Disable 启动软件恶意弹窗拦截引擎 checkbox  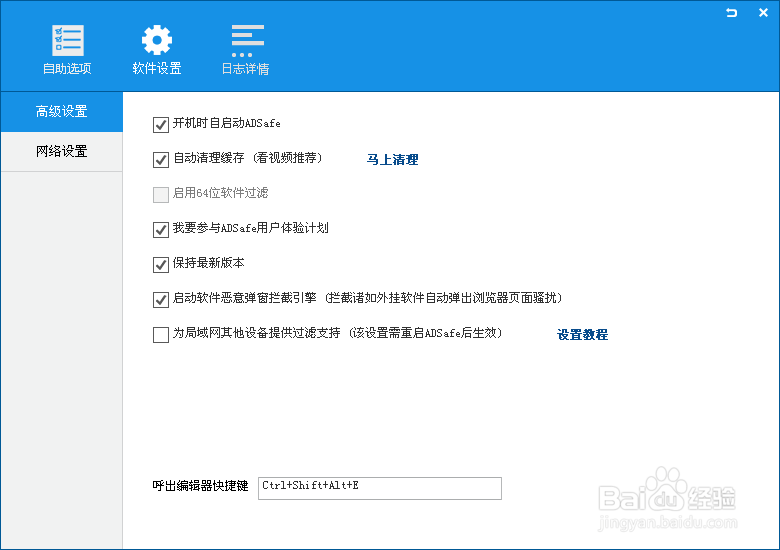pos(161,300)
